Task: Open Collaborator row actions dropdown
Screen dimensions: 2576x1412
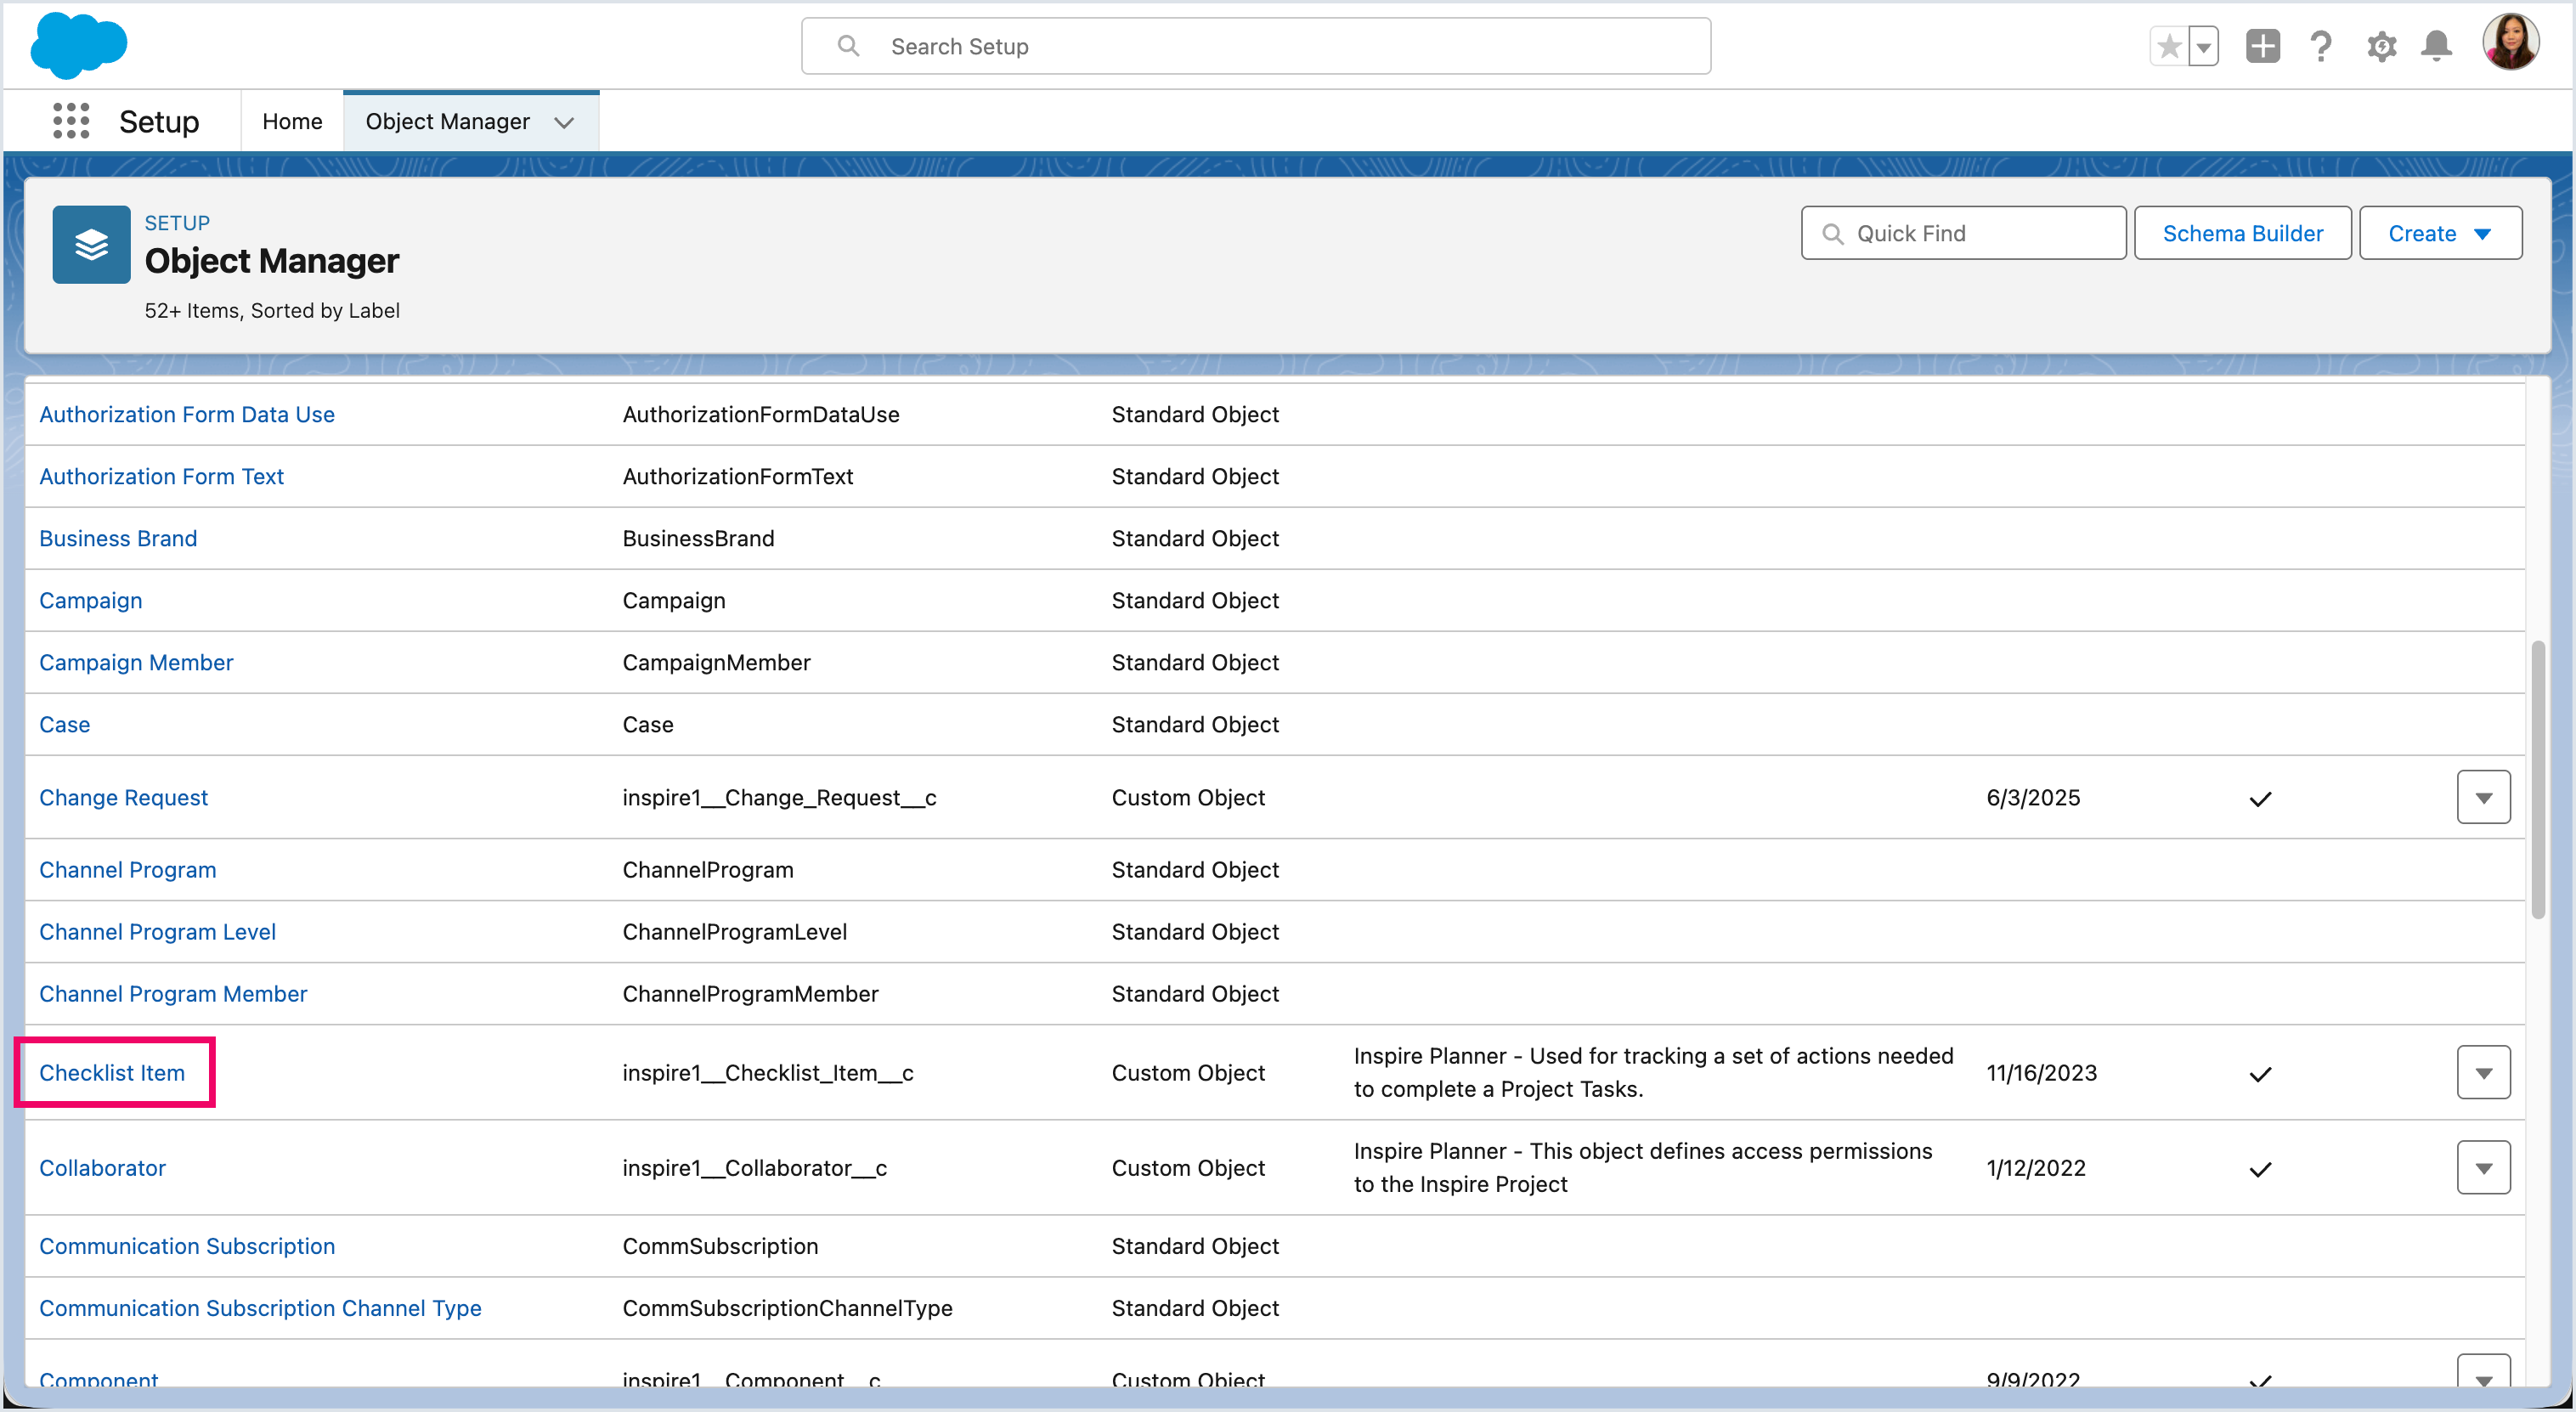Action: tap(2483, 1168)
